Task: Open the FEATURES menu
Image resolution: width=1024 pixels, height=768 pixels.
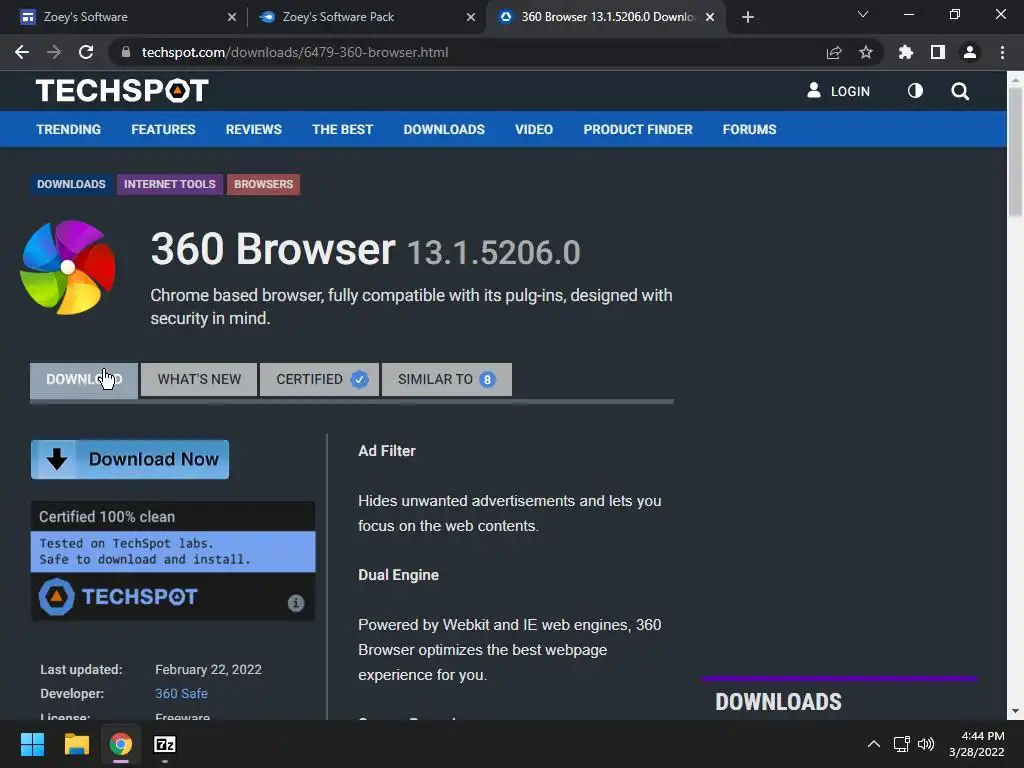Action: (163, 129)
